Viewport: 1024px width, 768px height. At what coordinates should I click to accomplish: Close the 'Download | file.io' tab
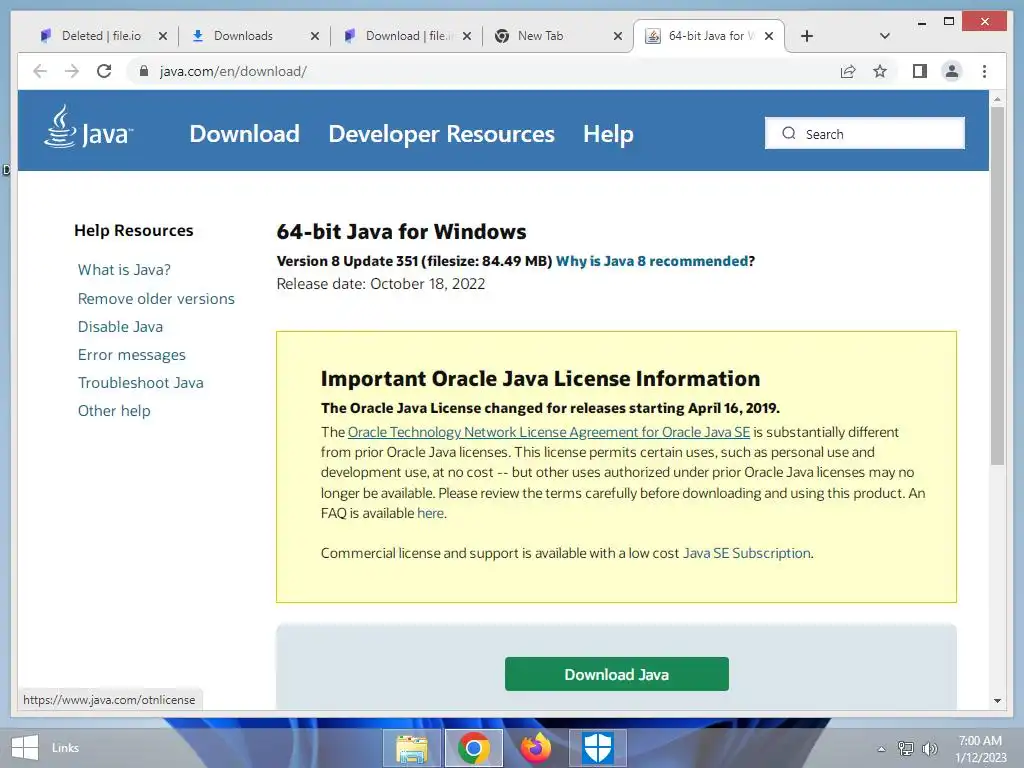pyautogui.click(x=467, y=36)
